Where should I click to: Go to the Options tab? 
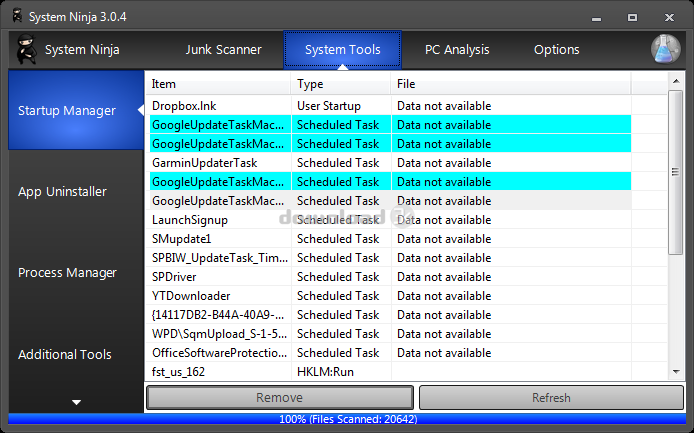(556, 50)
